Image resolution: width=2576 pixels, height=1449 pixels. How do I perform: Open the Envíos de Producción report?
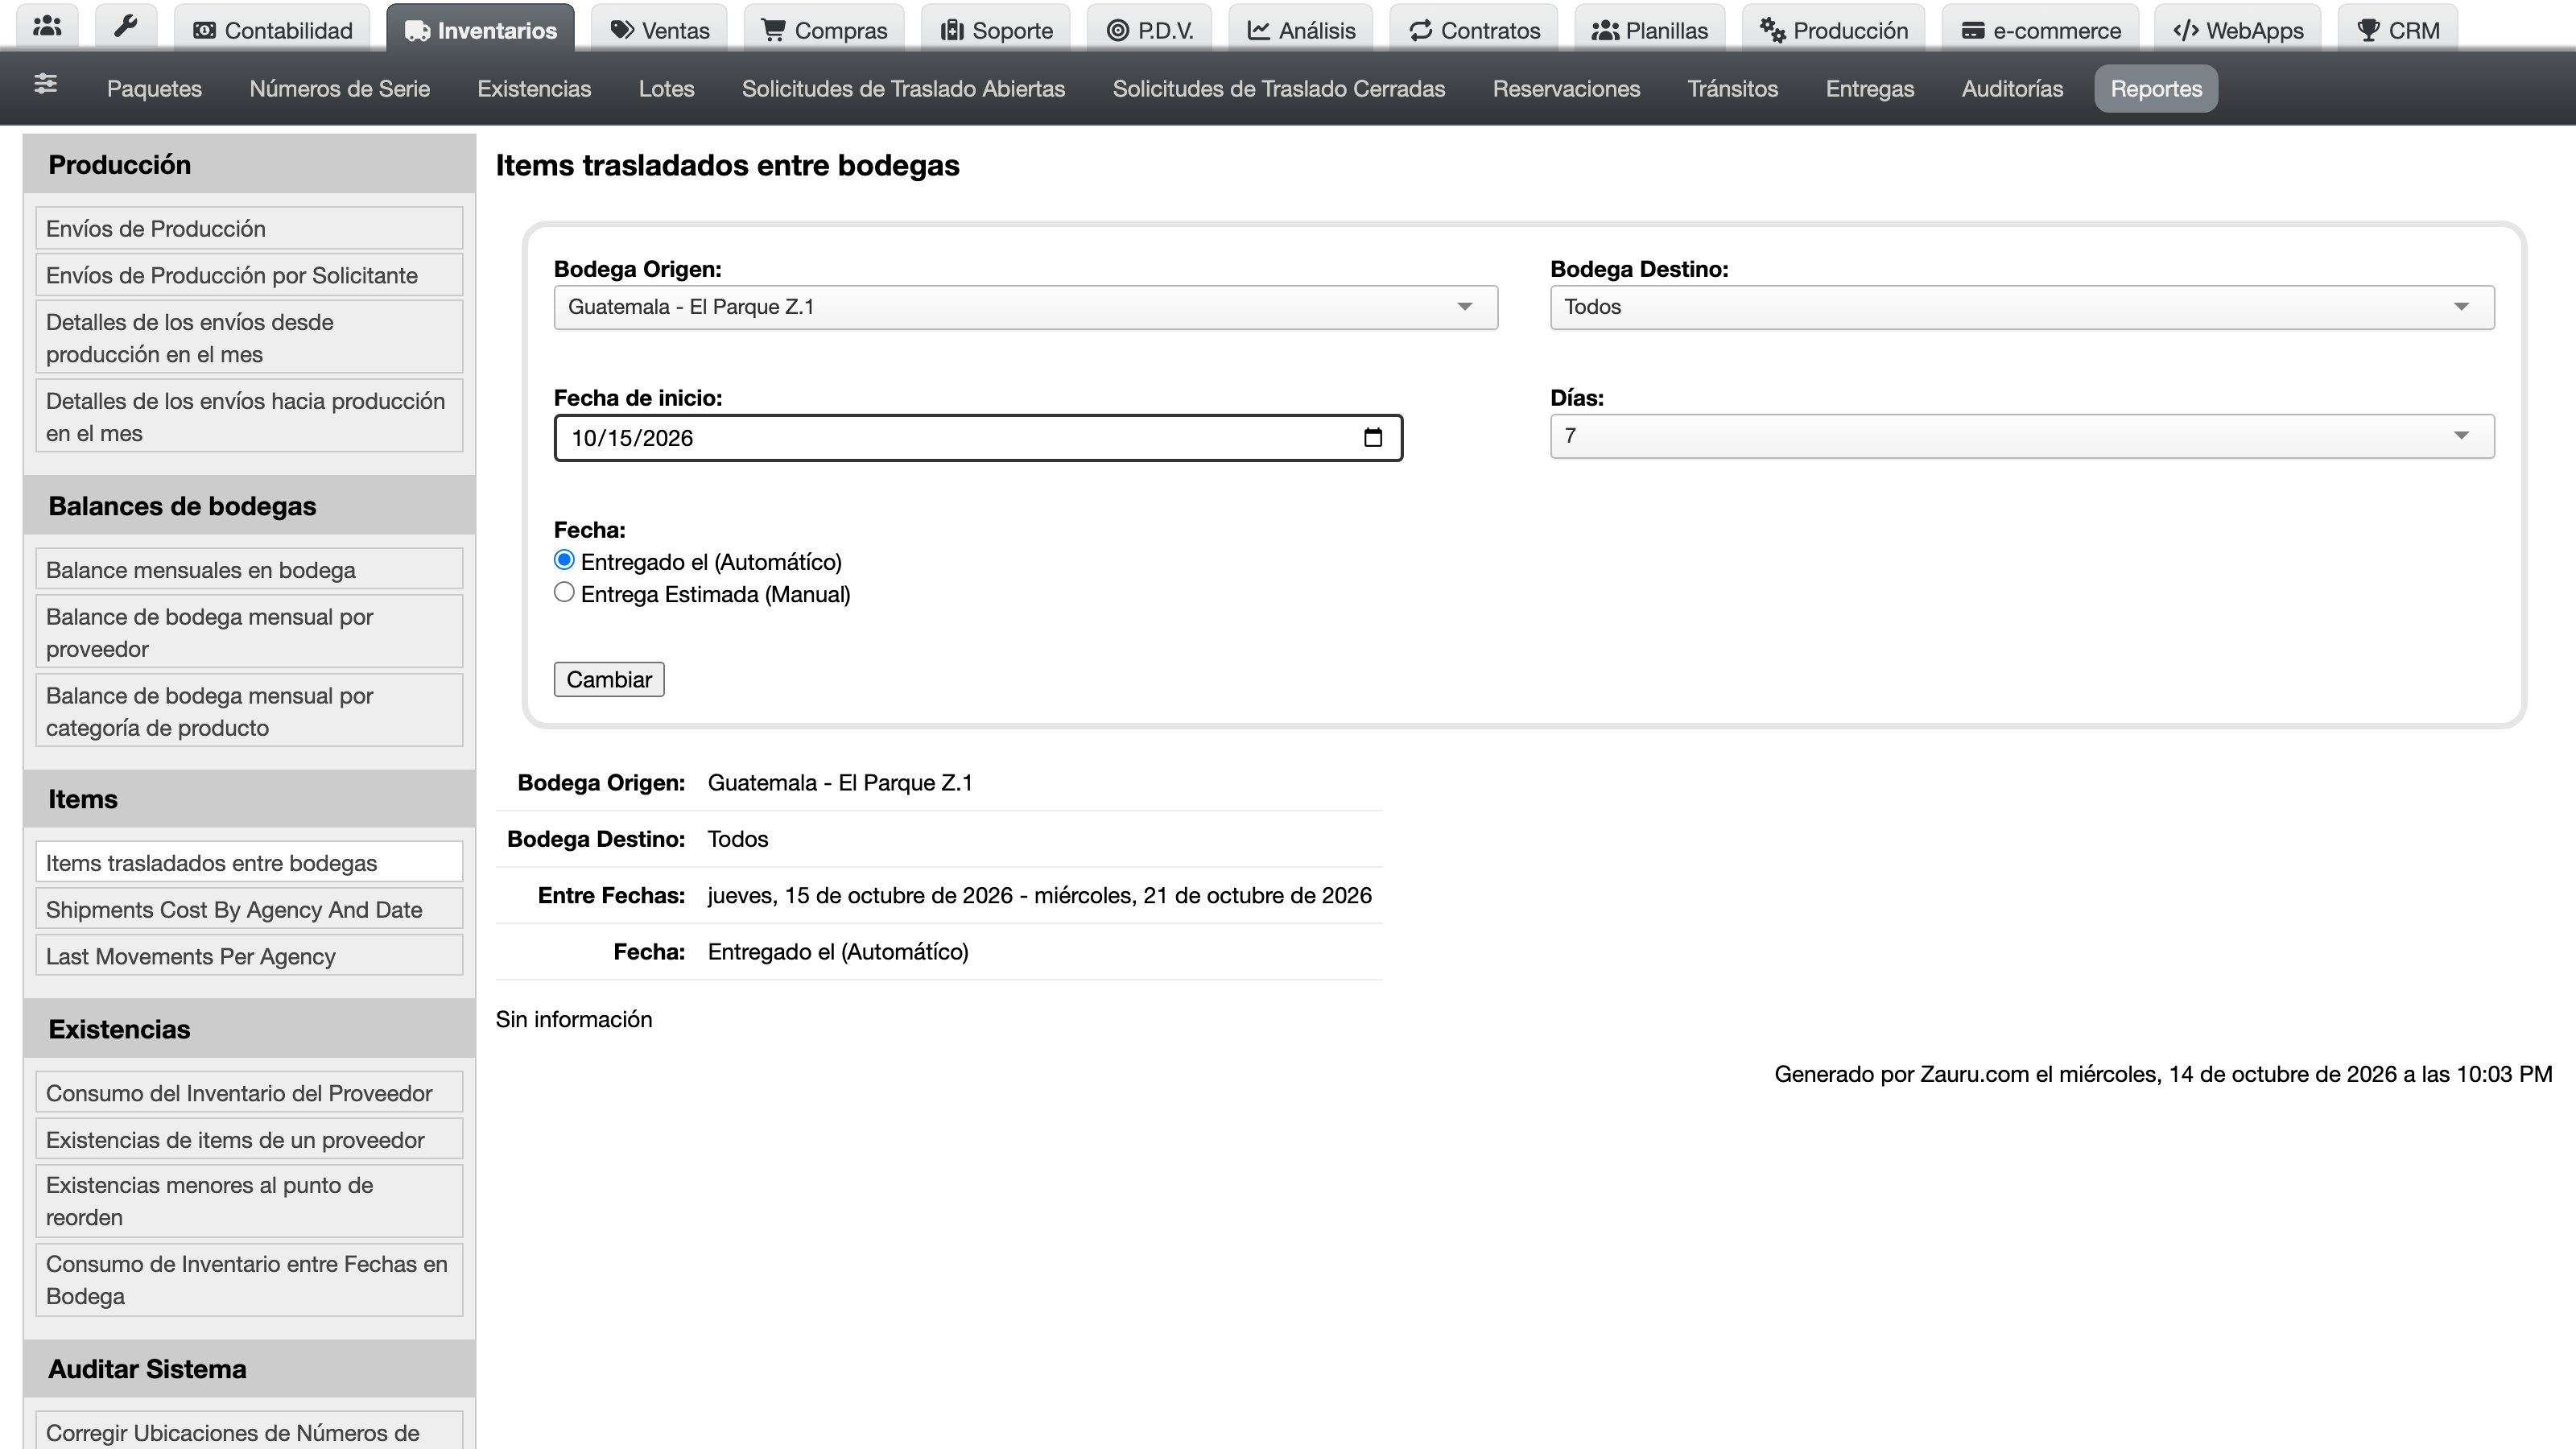pyautogui.click(x=249, y=228)
